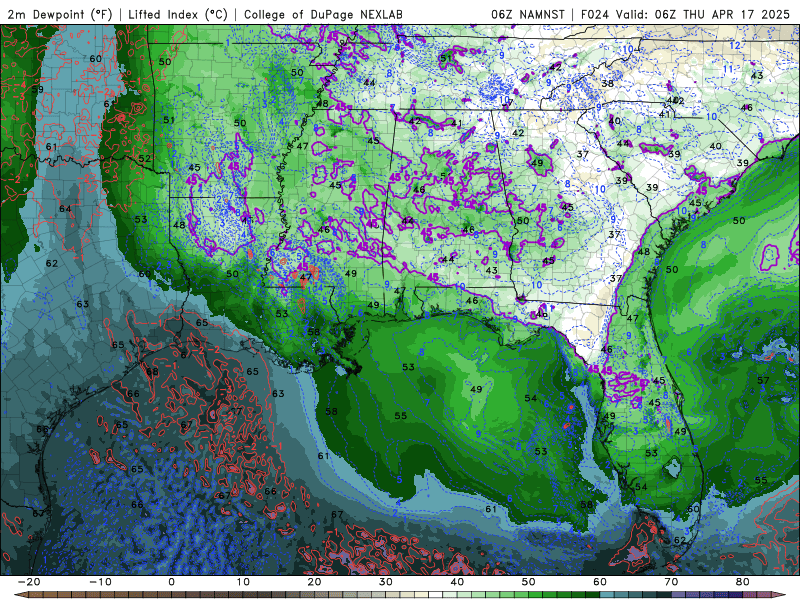Viewport: 800px width, 600px height.
Task: Click the '10' label under the color scale
Action: tap(243, 582)
